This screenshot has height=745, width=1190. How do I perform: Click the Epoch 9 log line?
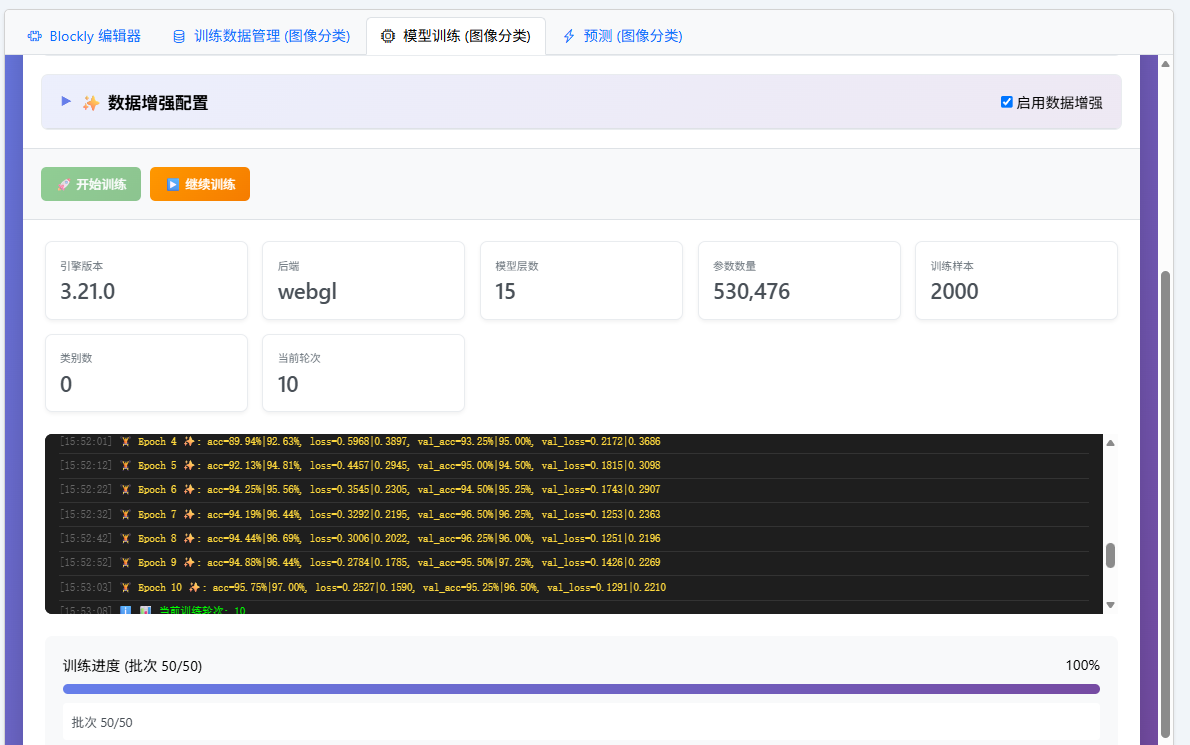[x=574, y=563]
